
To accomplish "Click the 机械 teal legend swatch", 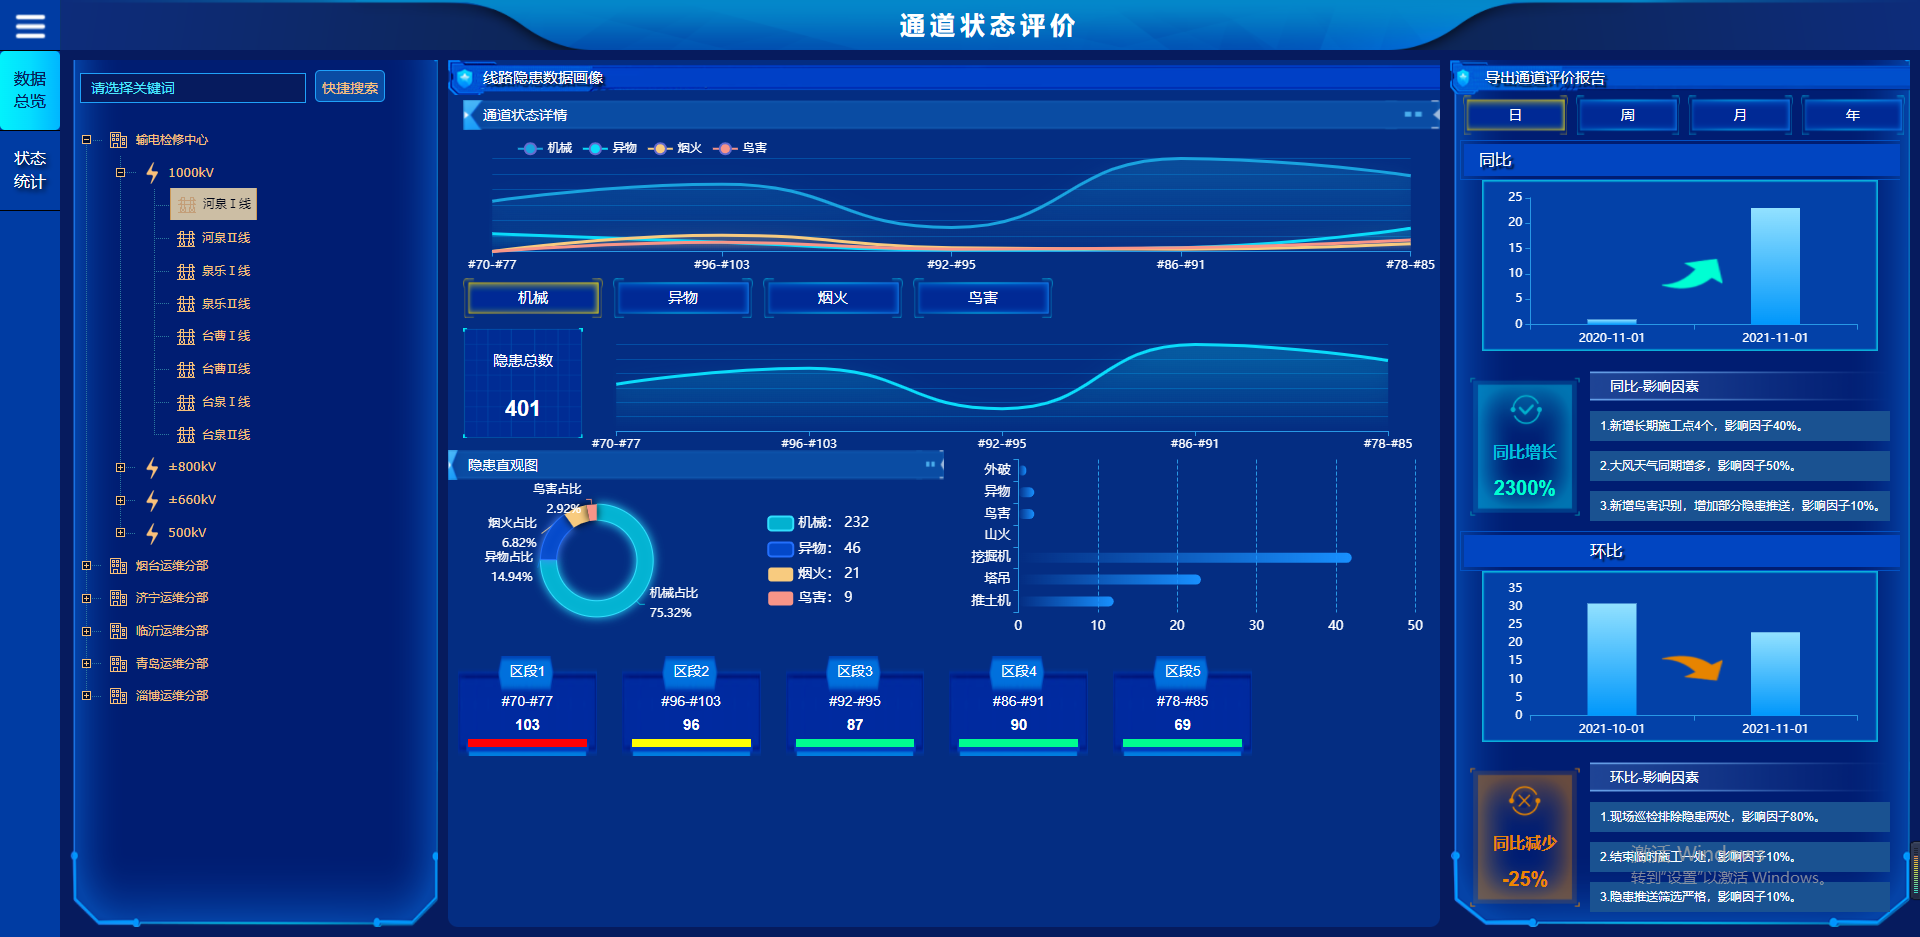I will (x=780, y=523).
